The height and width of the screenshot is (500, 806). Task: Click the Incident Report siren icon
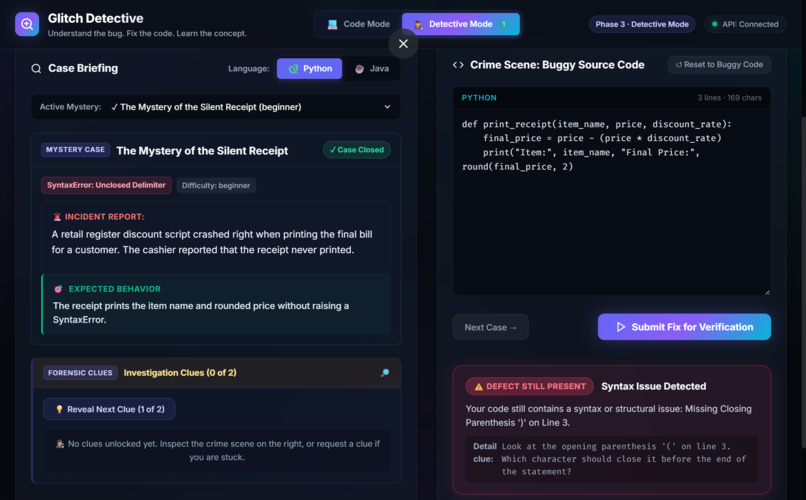coord(57,217)
